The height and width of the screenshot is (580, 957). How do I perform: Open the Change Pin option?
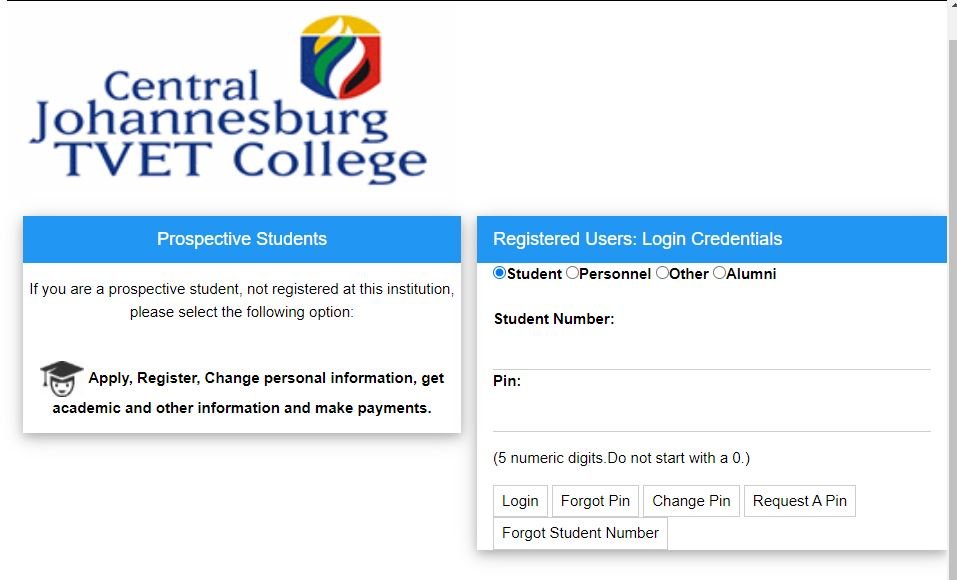[x=691, y=501]
